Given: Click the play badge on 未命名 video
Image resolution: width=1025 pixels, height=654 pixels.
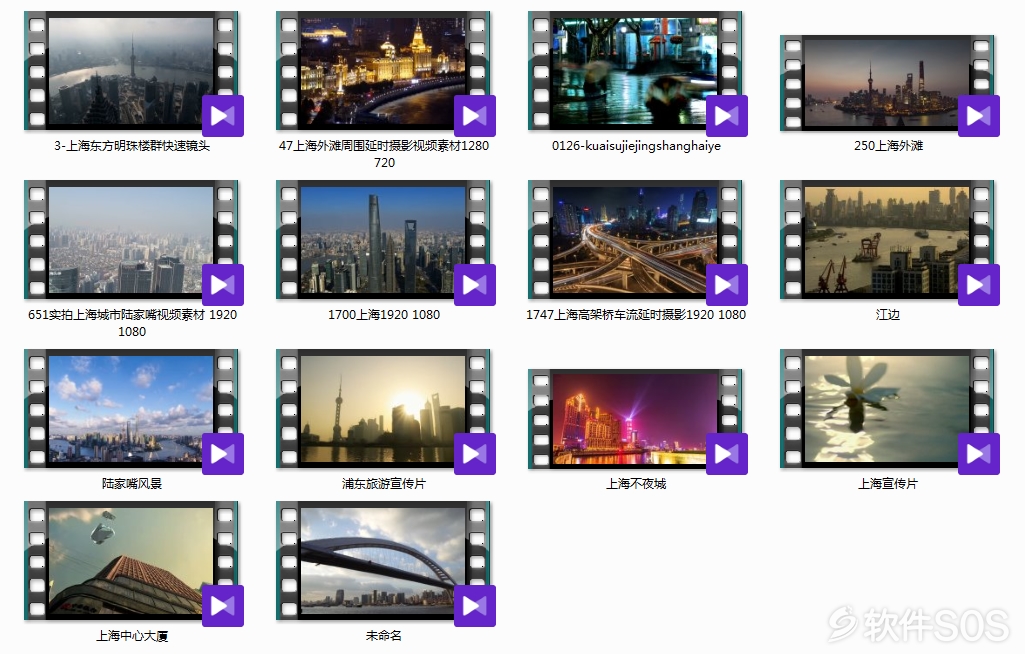Looking at the screenshot, I should pos(475,606).
